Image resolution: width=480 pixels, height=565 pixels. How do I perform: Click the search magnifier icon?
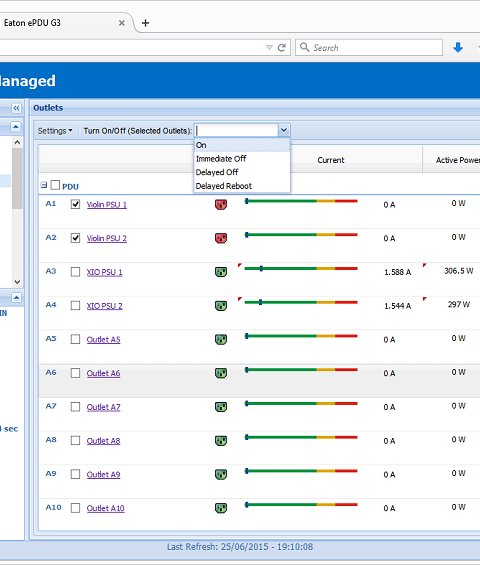click(x=305, y=47)
